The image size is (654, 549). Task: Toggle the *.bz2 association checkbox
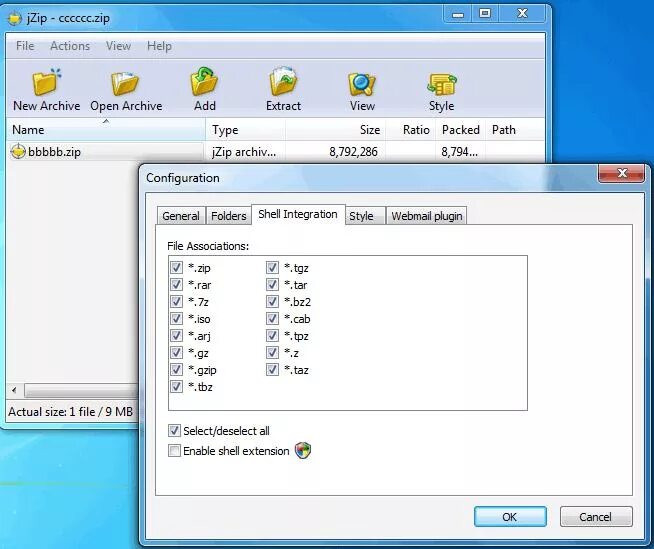coord(272,301)
